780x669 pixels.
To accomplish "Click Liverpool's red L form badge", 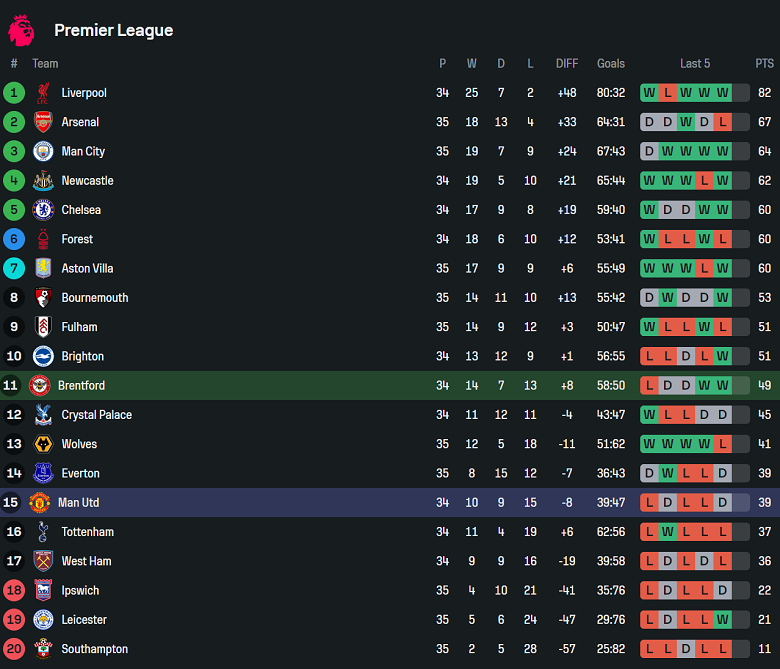I will coord(667,93).
